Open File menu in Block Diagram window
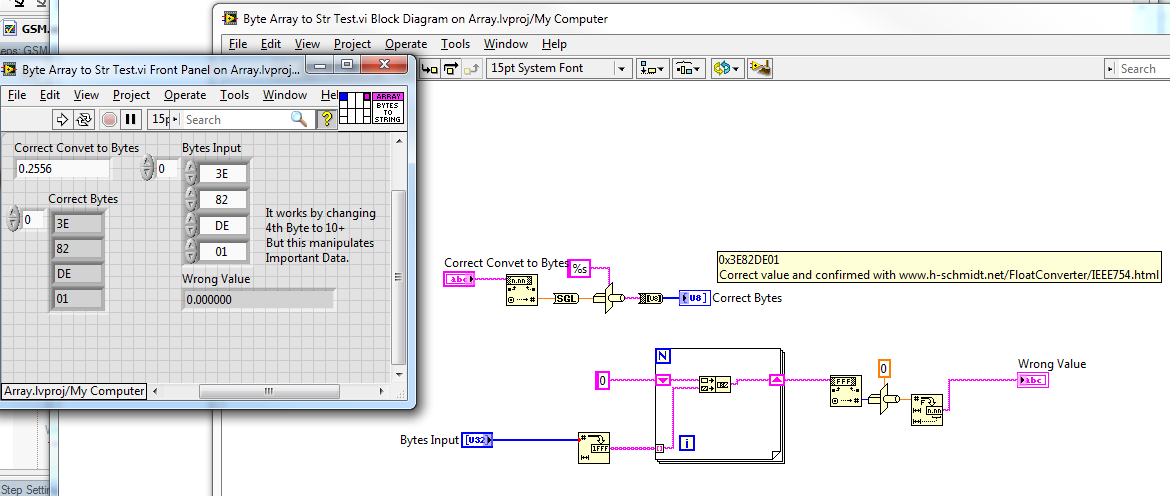 237,44
